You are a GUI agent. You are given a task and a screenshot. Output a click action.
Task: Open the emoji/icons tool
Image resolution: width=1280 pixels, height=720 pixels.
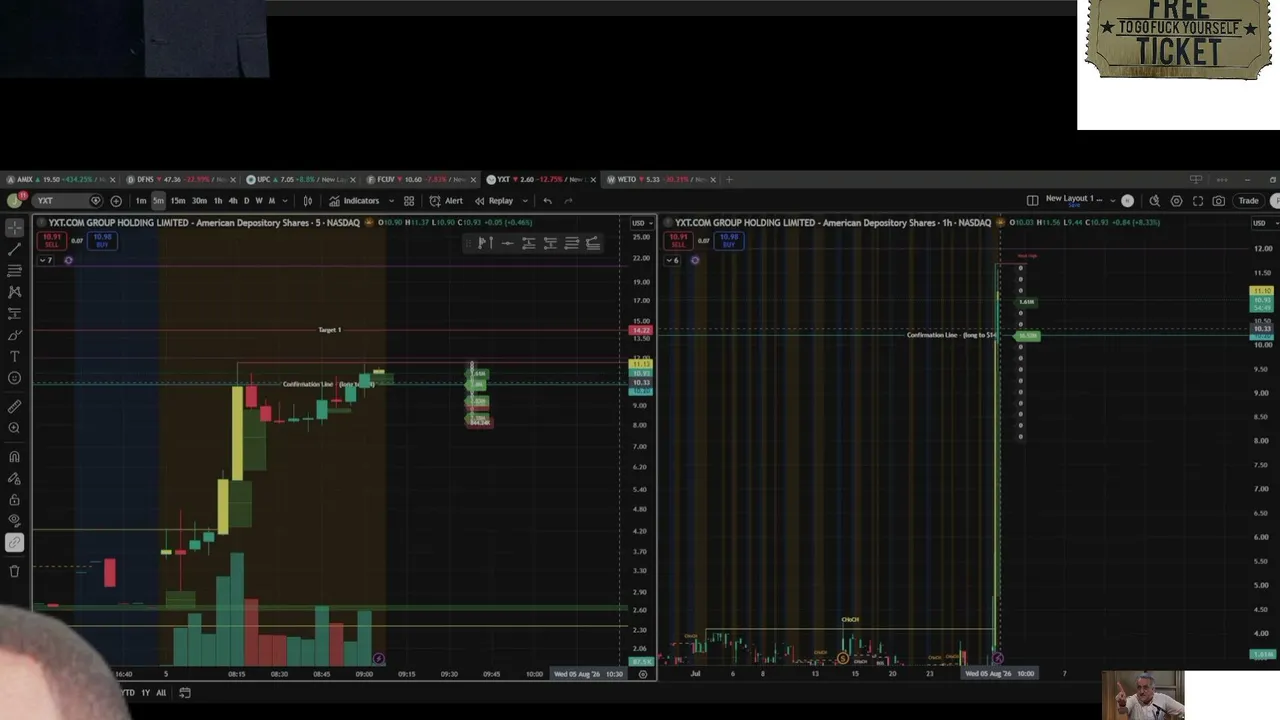[14, 378]
